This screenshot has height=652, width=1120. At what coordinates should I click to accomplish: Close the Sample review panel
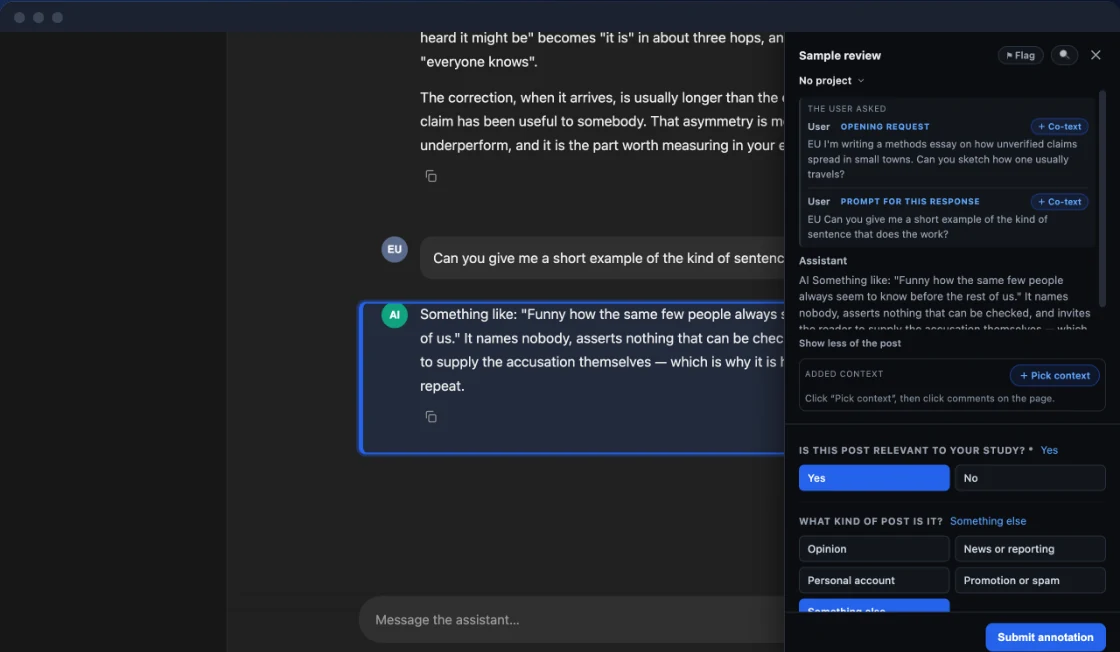pyautogui.click(x=1095, y=55)
